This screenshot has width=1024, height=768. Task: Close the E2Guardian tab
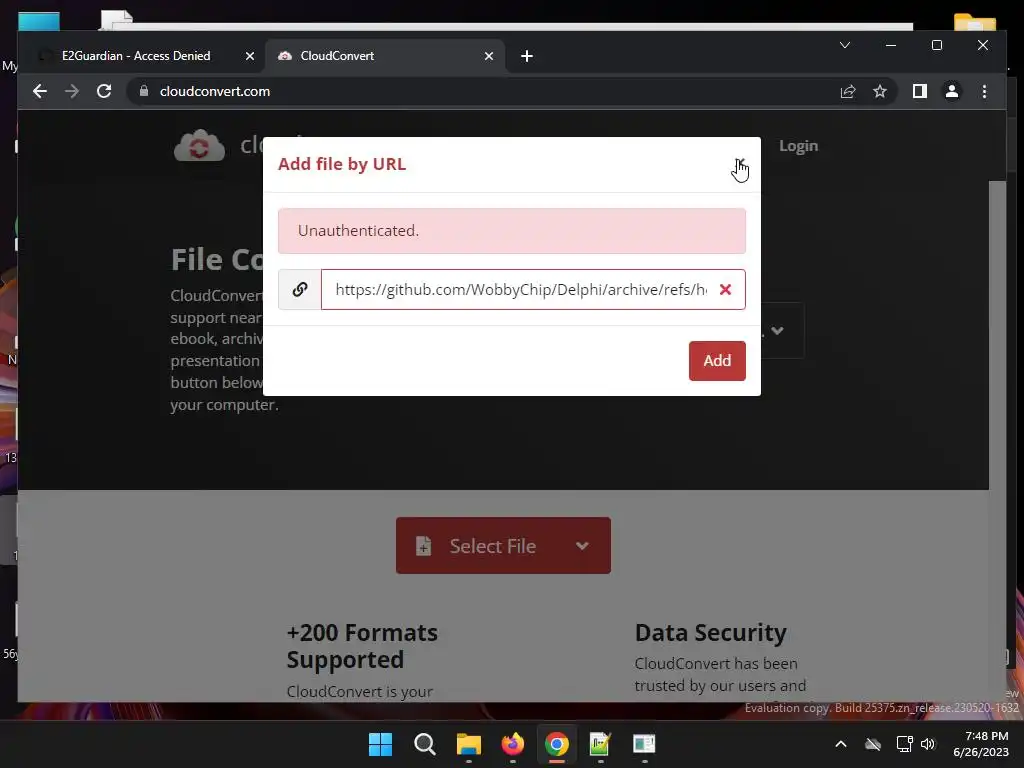pos(249,56)
